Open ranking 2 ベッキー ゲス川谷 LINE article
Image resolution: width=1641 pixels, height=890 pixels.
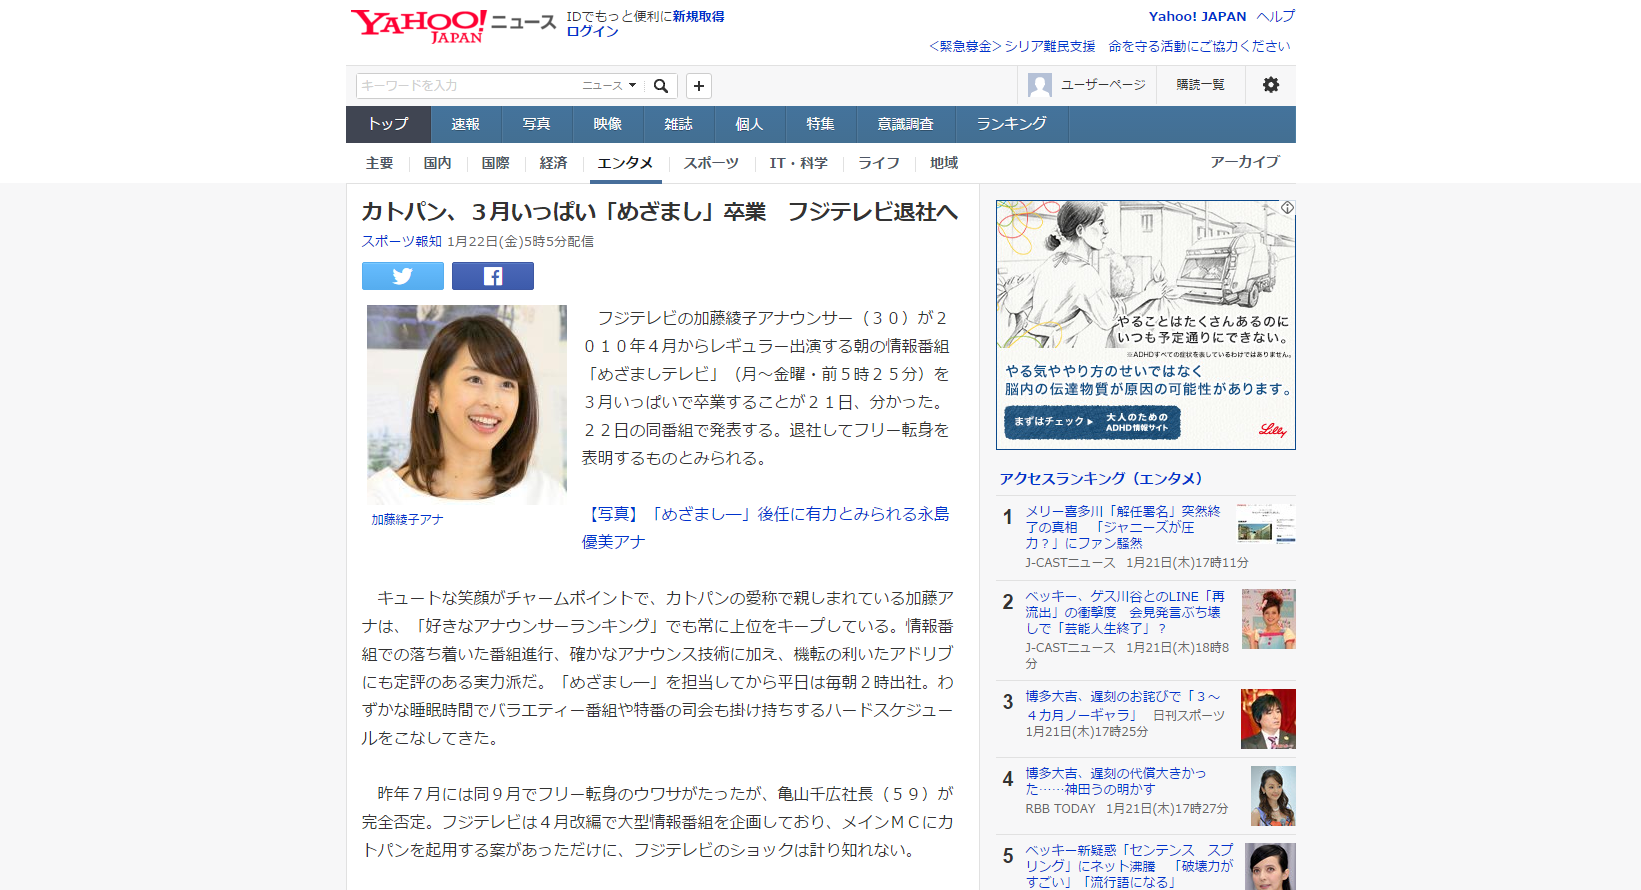pos(1124,612)
